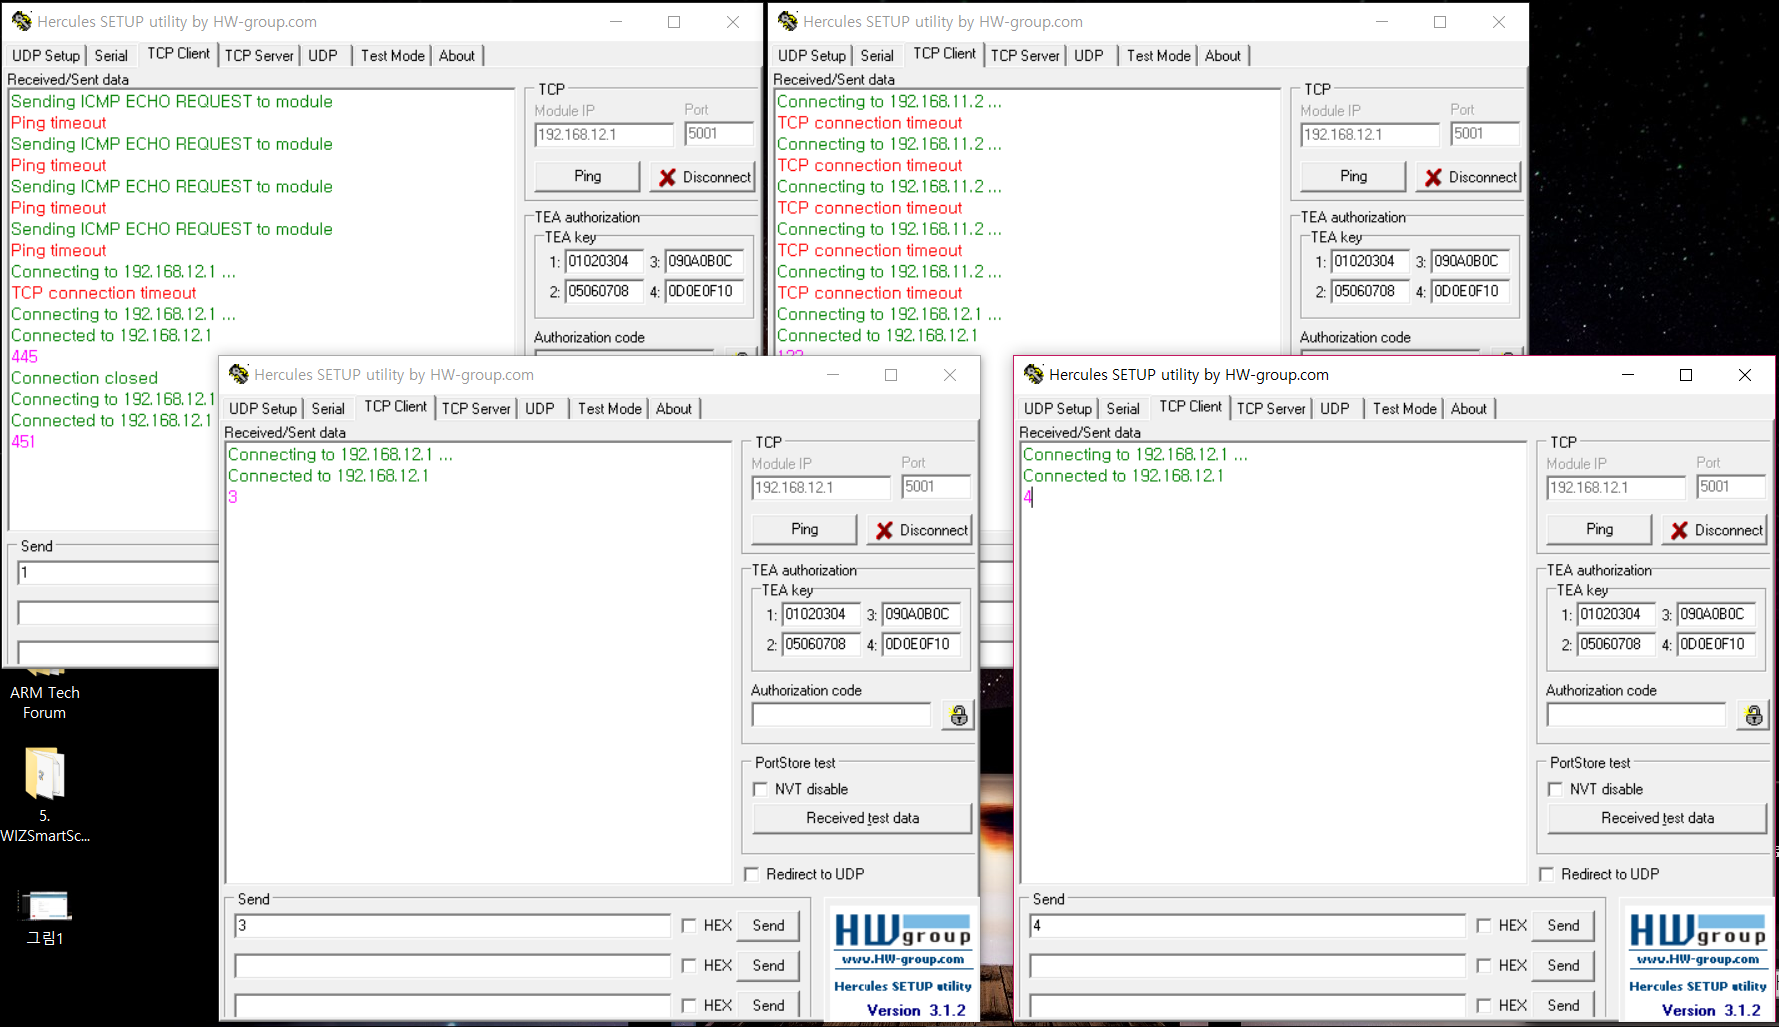Enable NVT disable checkbox in bottom-right window
This screenshot has width=1779, height=1027.
click(x=1555, y=789)
